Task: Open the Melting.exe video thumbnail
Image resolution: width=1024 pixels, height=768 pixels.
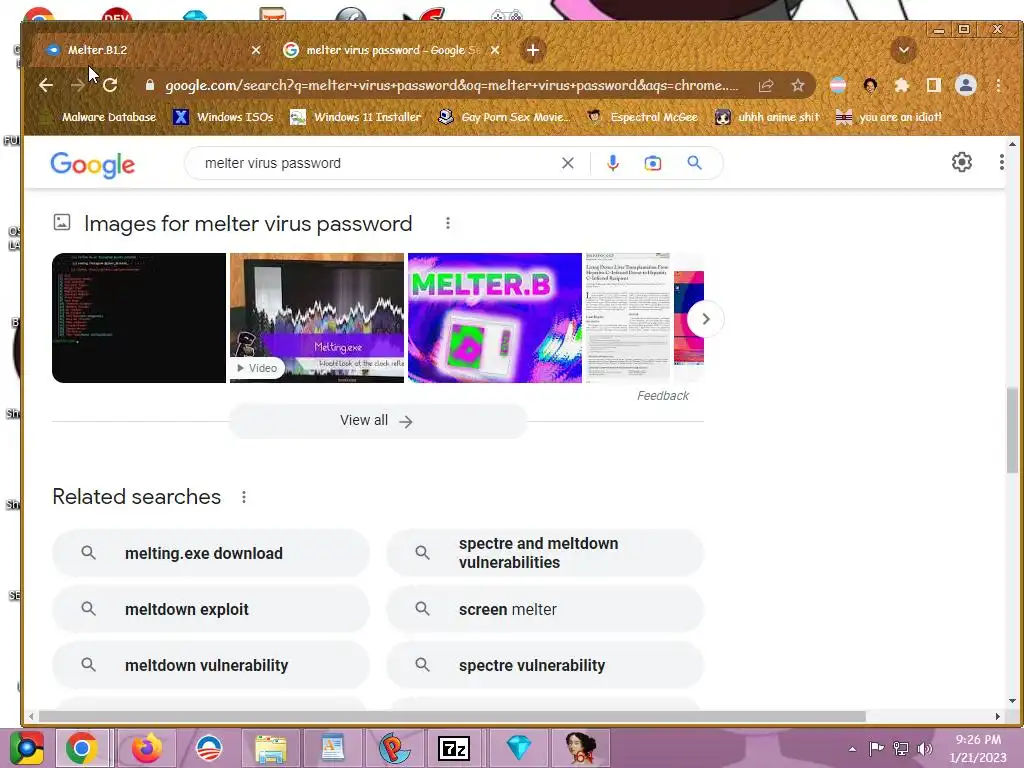Action: [317, 318]
